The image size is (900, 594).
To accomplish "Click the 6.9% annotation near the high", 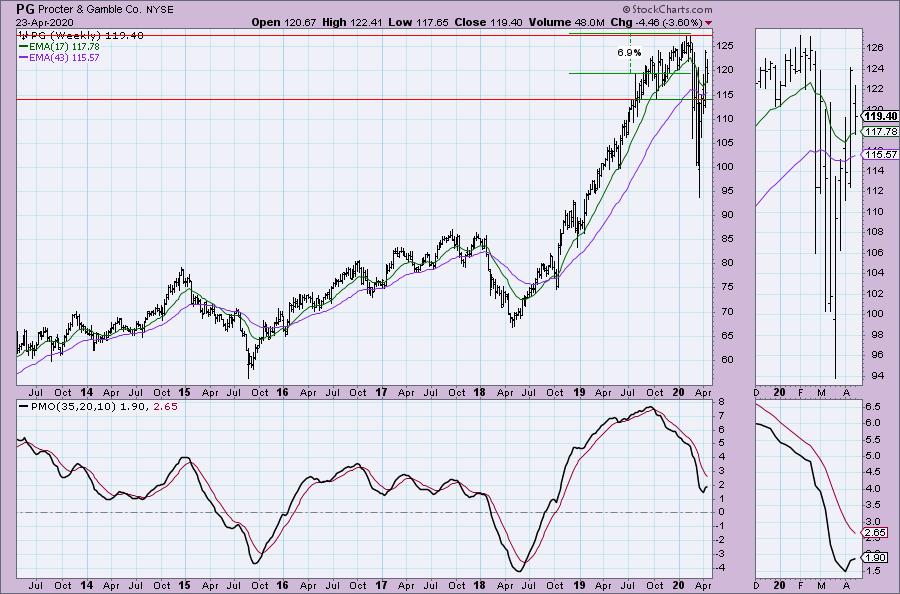I will coord(629,53).
